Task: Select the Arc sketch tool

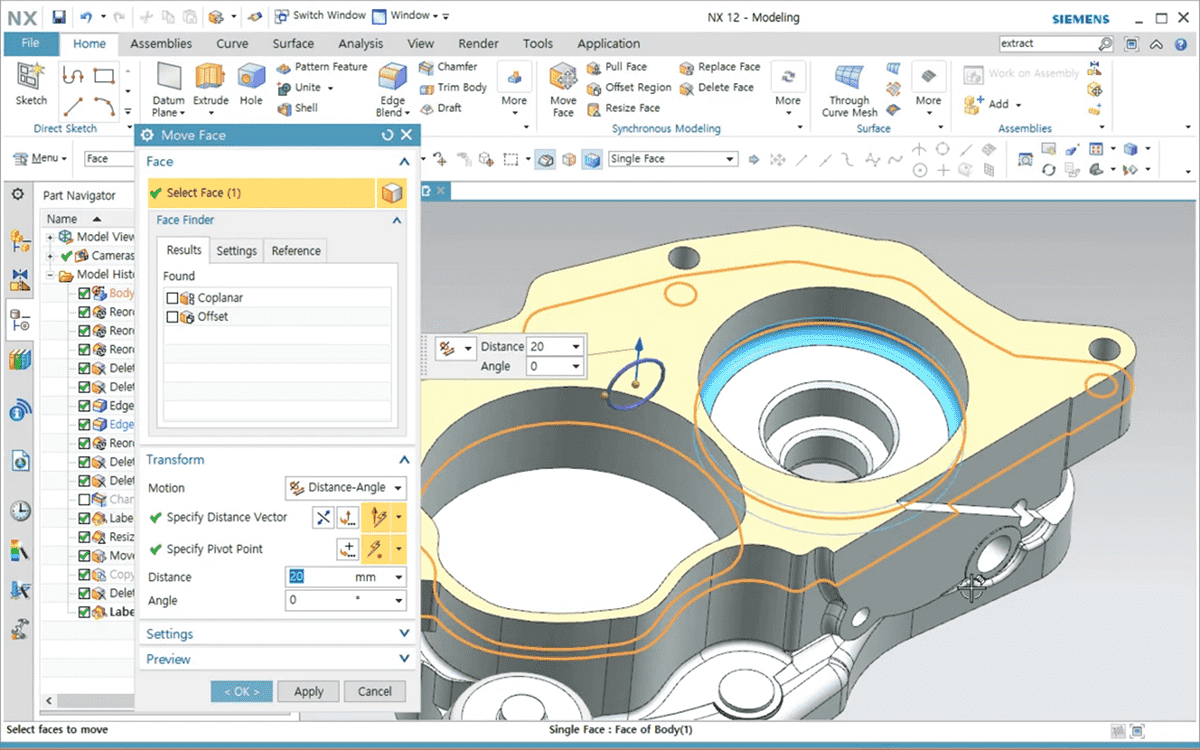Action: click(x=104, y=105)
